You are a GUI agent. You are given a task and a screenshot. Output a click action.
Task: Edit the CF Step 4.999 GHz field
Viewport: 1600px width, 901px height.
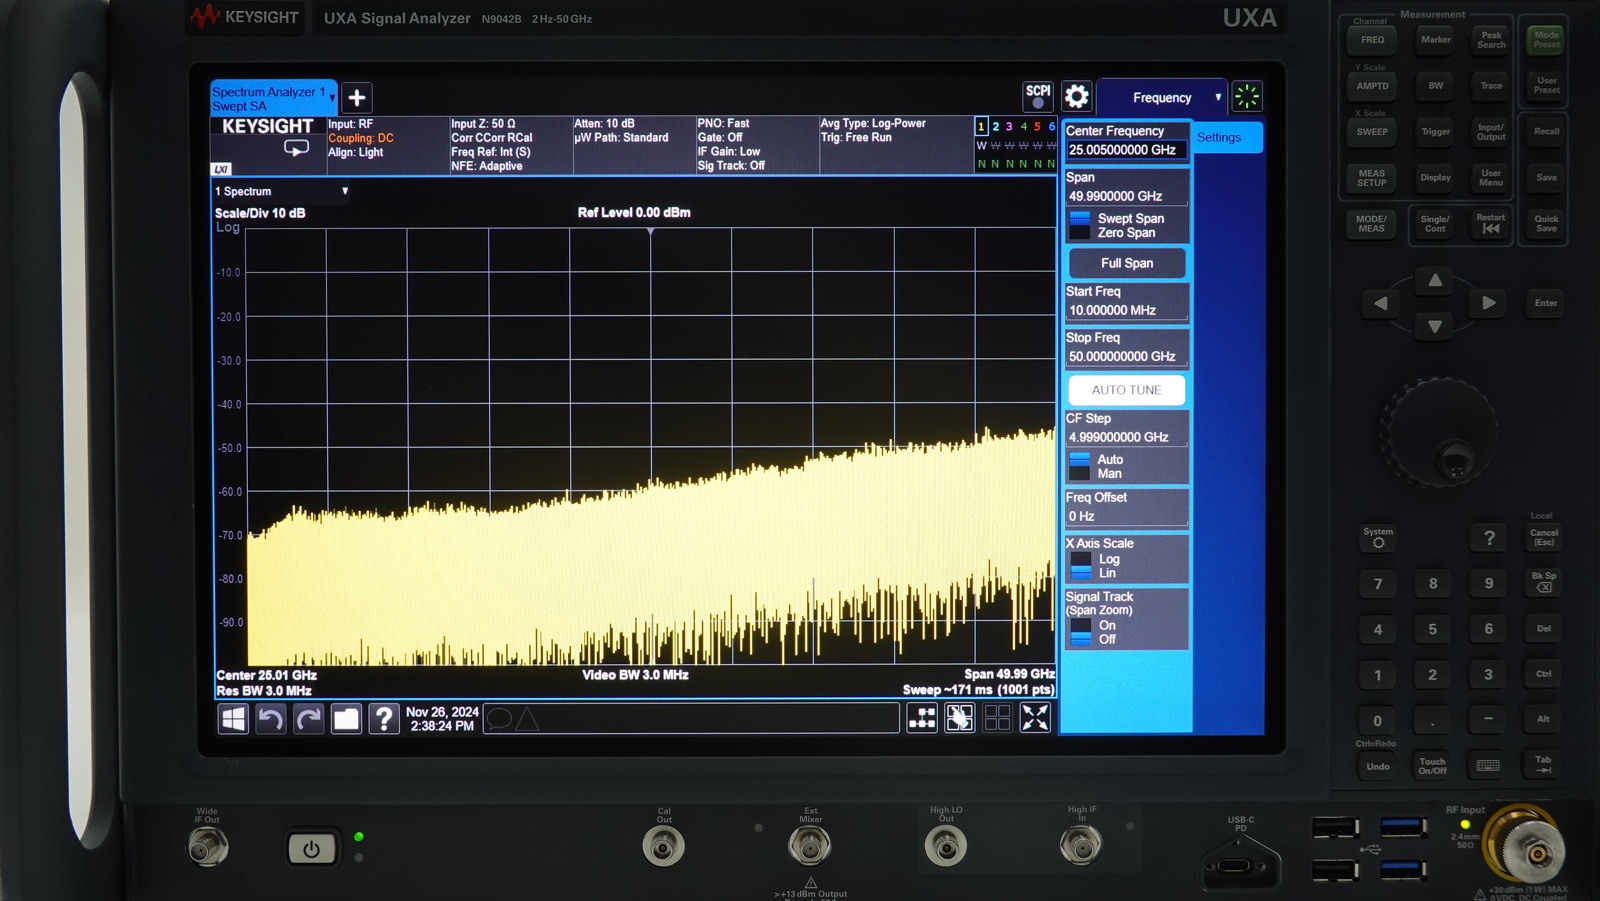(x=1127, y=437)
